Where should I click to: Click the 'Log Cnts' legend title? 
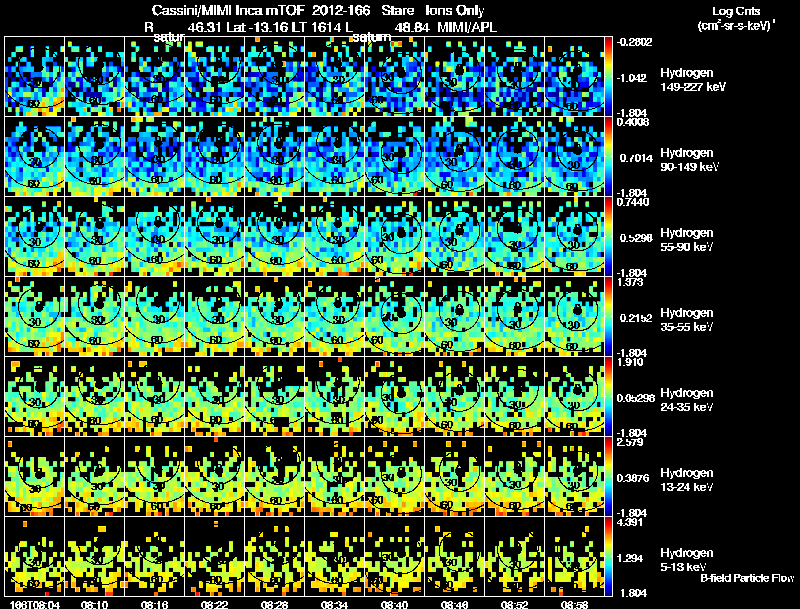coord(736,11)
